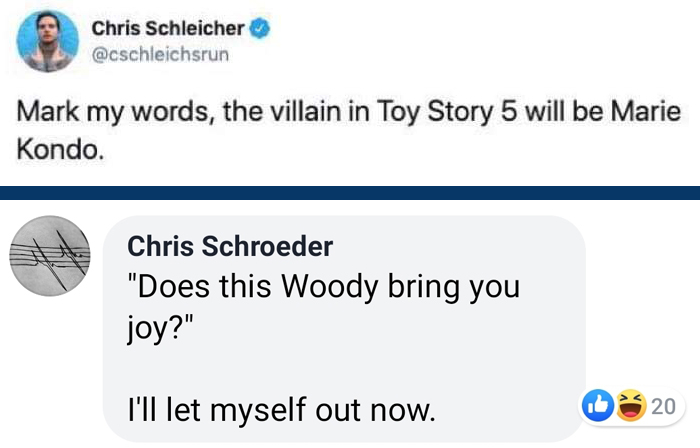Open the Chris Schroeder commenter name
Viewport: 700px width, 448px height.
230,246
